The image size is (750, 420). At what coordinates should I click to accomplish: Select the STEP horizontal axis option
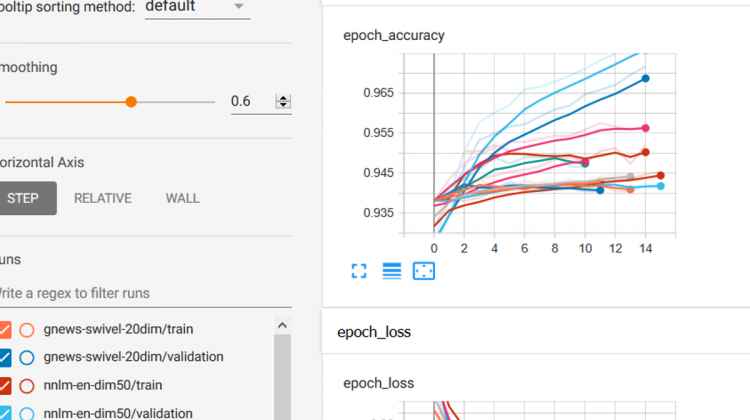(24, 198)
